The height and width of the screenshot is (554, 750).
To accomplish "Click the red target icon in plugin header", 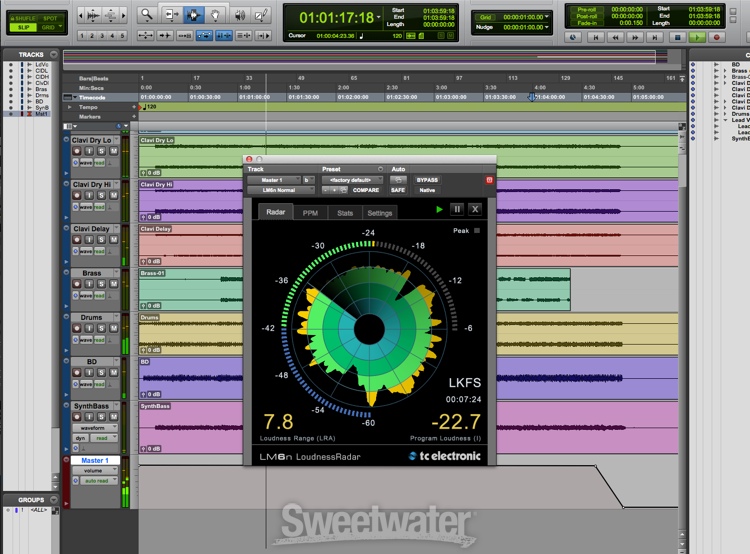I will pyautogui.click(x=489, y=180).
